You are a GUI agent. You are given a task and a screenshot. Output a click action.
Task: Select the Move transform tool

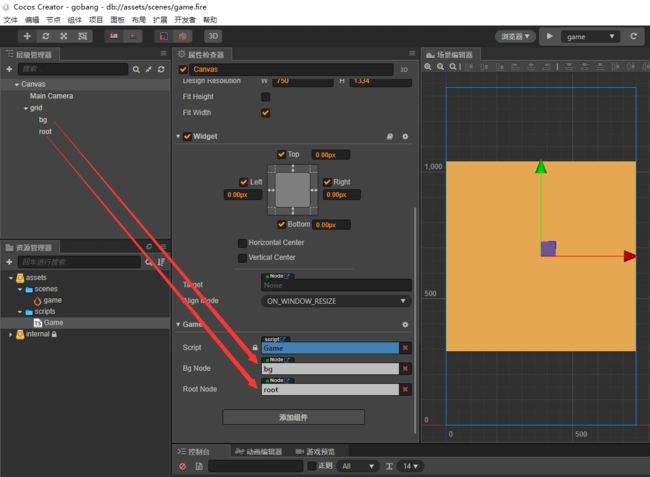(27, 36)
